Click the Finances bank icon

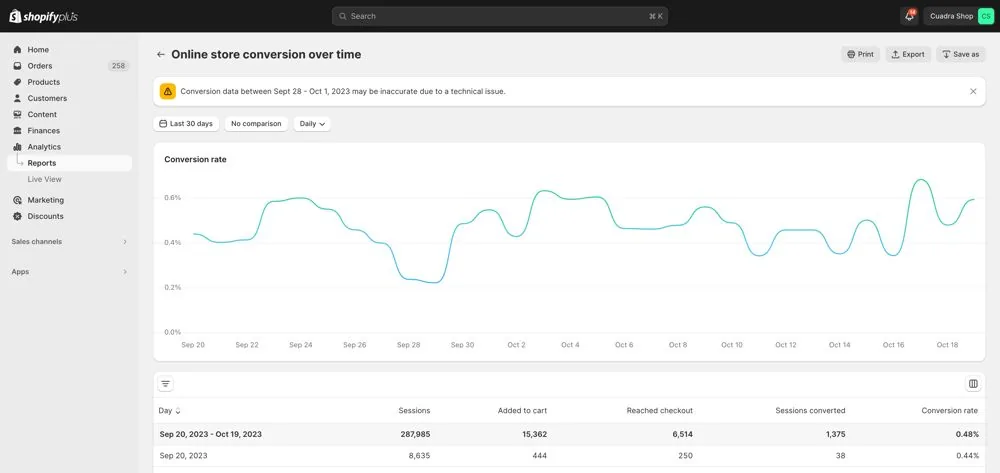[x=17, y=131]
